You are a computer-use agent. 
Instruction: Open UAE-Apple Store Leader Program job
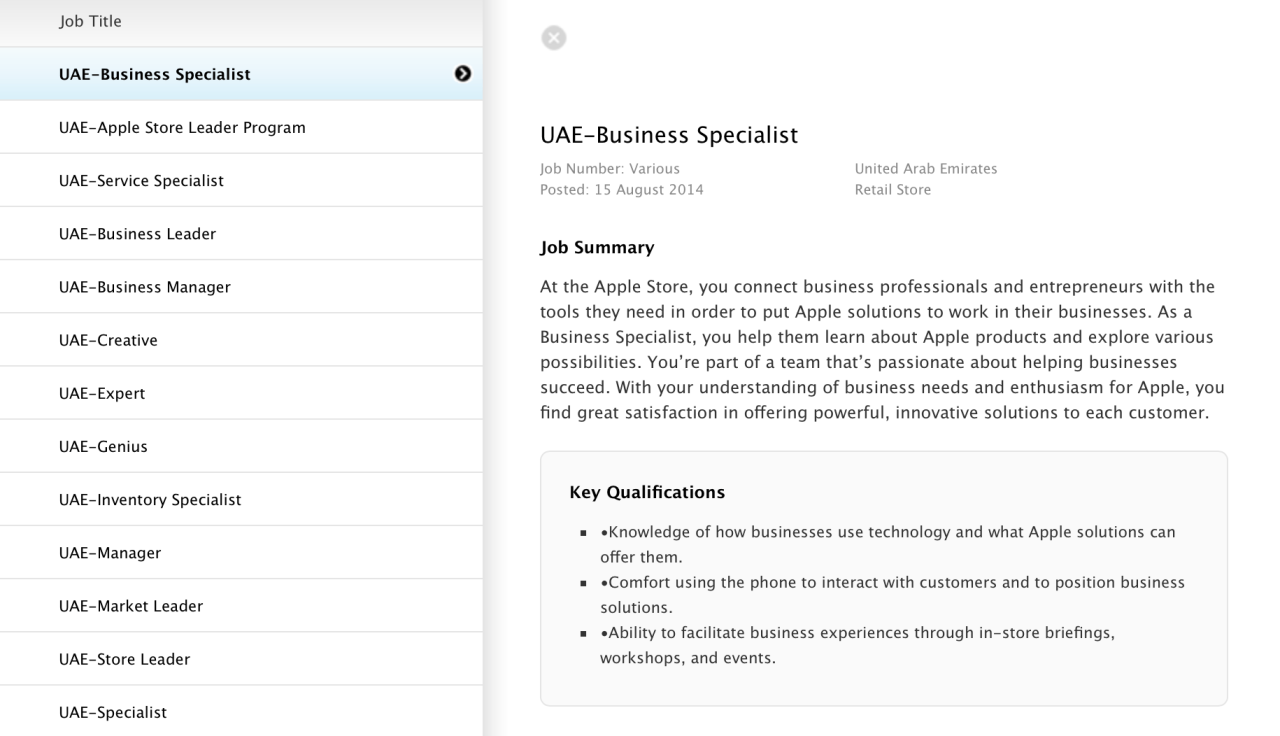182,127
